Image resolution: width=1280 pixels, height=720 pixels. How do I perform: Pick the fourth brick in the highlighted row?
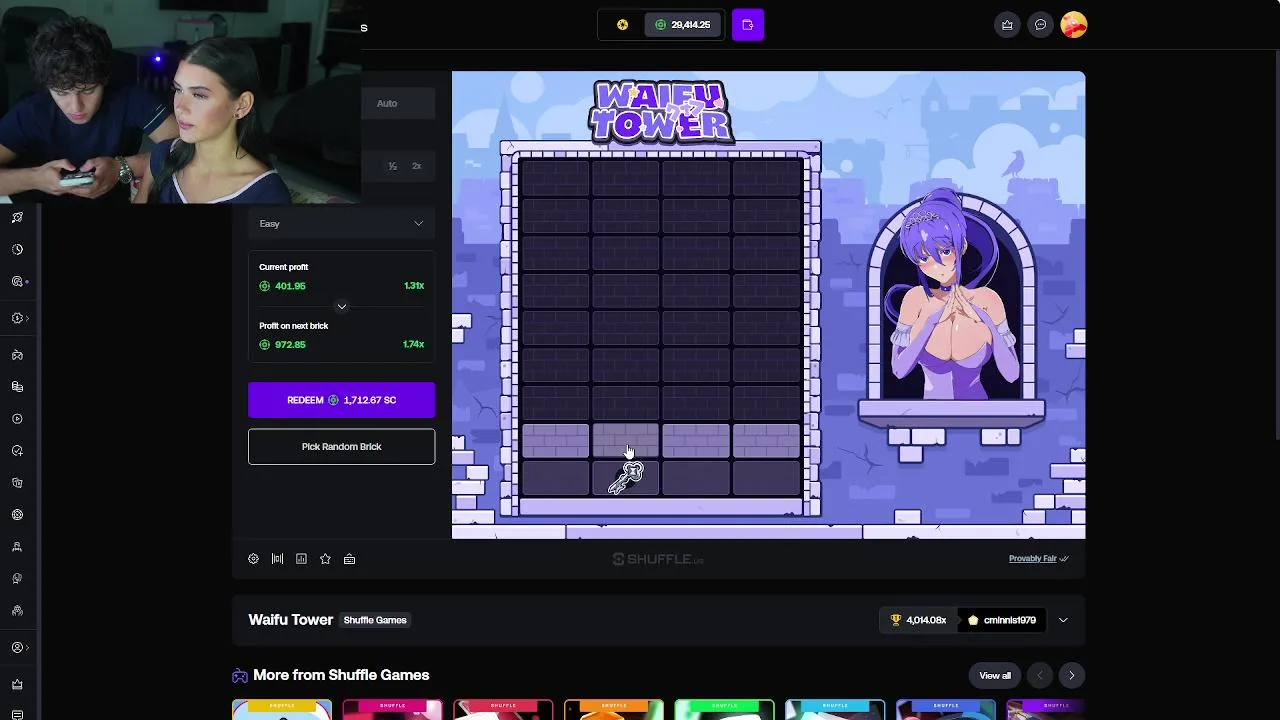pyautogui.click(x=766, y=441)
